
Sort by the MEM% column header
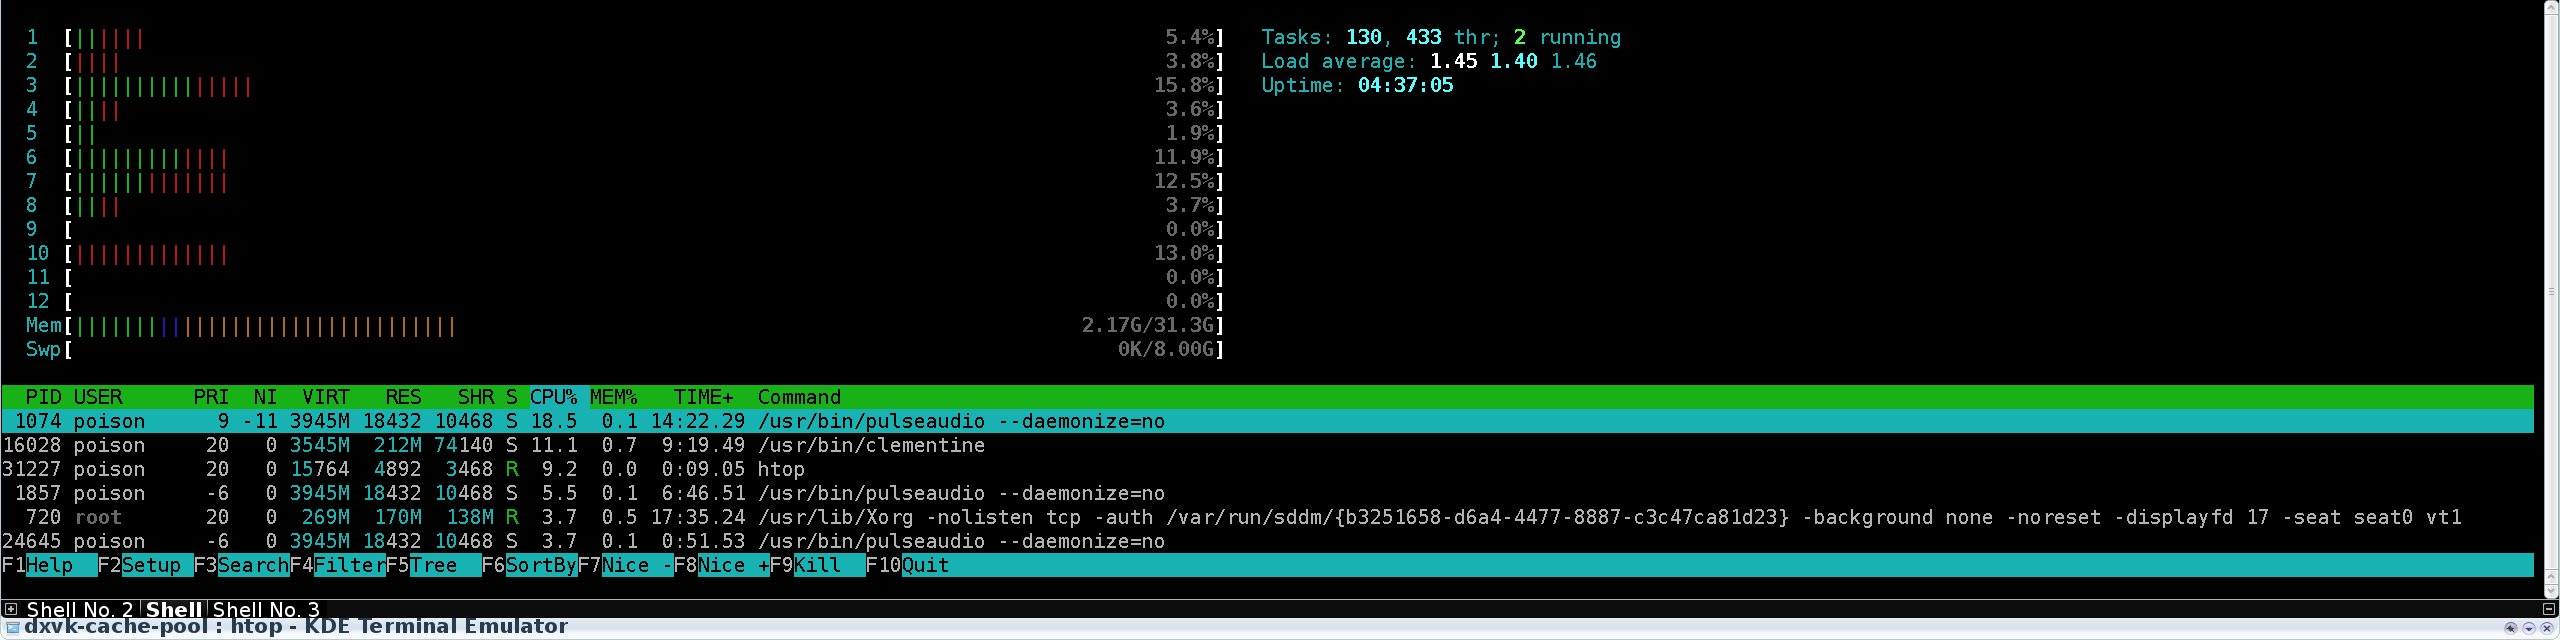coord(614,397)
